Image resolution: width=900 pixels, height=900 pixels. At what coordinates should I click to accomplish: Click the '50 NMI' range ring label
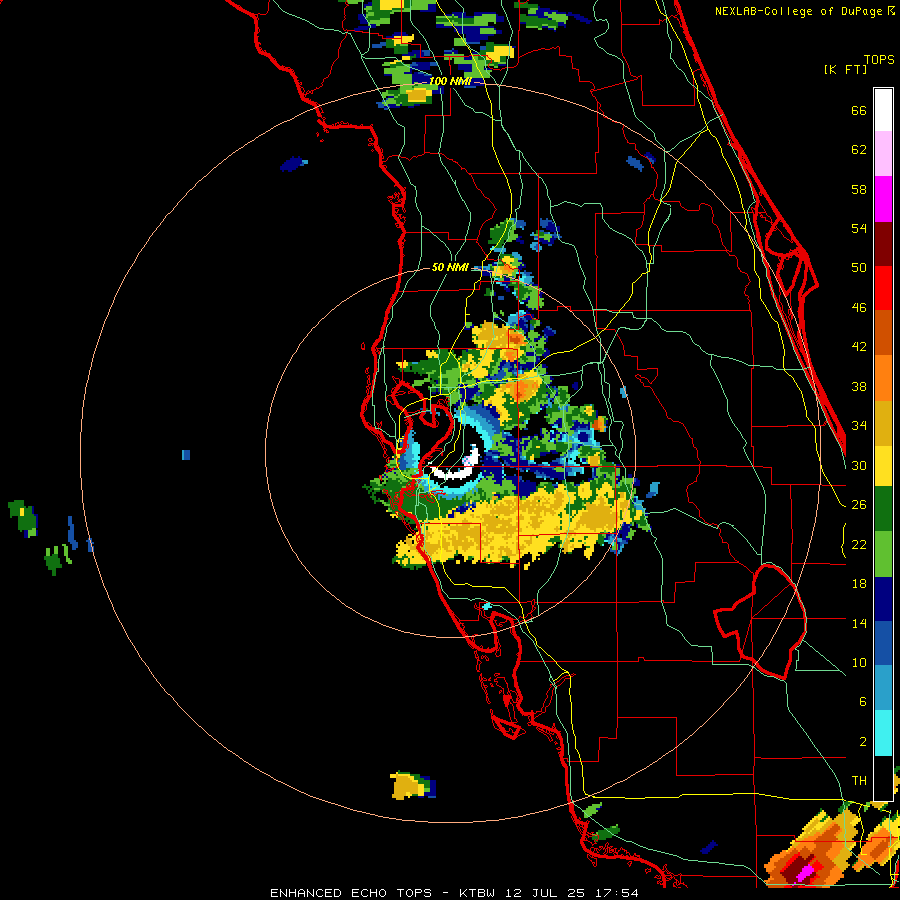[450, 267]
